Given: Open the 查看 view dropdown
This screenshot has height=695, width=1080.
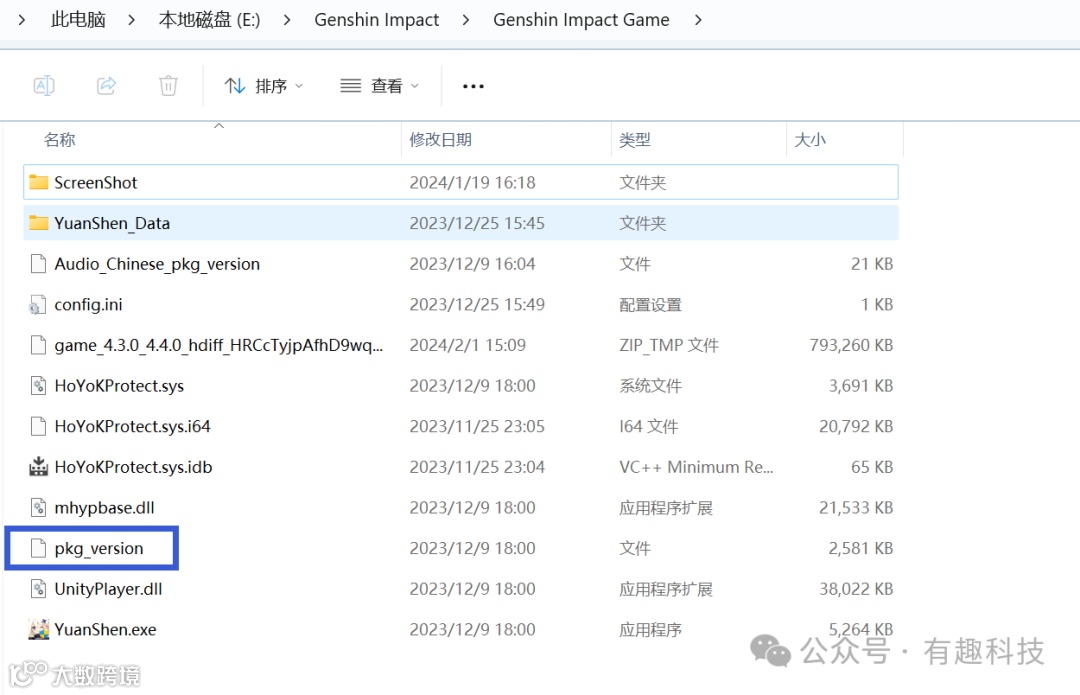Looking at the screenshot, I should (x=380, y=86).
